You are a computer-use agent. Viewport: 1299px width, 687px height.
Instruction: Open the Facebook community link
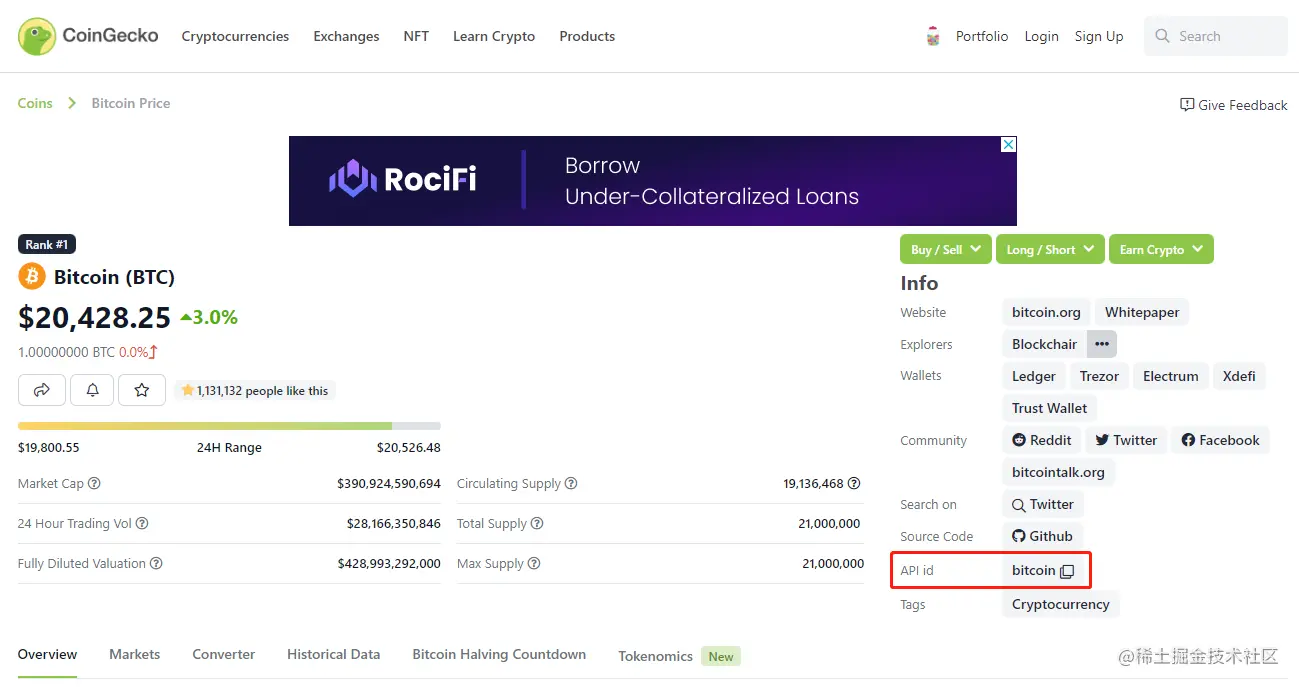click(x=1220, y=440)
